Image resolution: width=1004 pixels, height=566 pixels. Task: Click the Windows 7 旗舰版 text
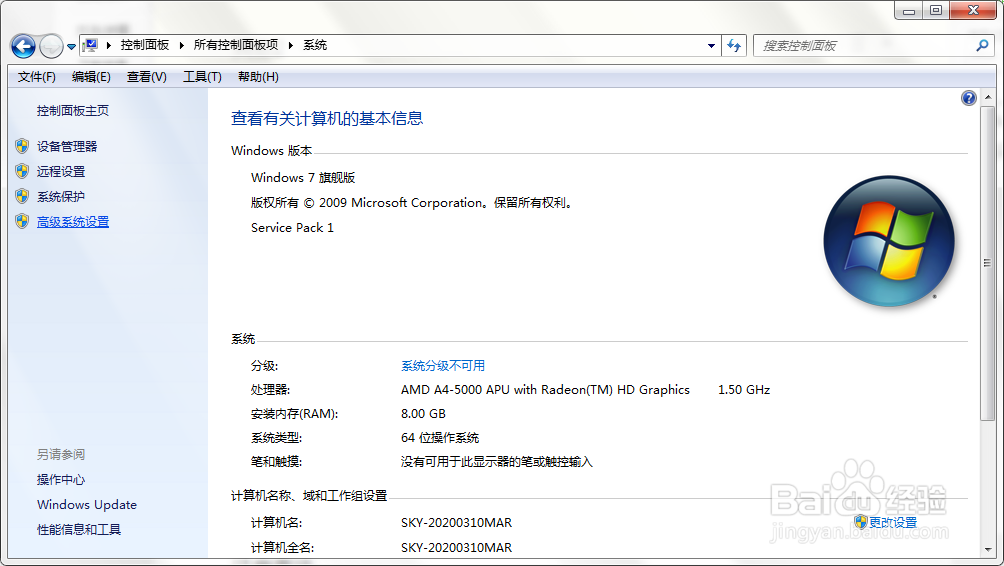tap(303, 177)
